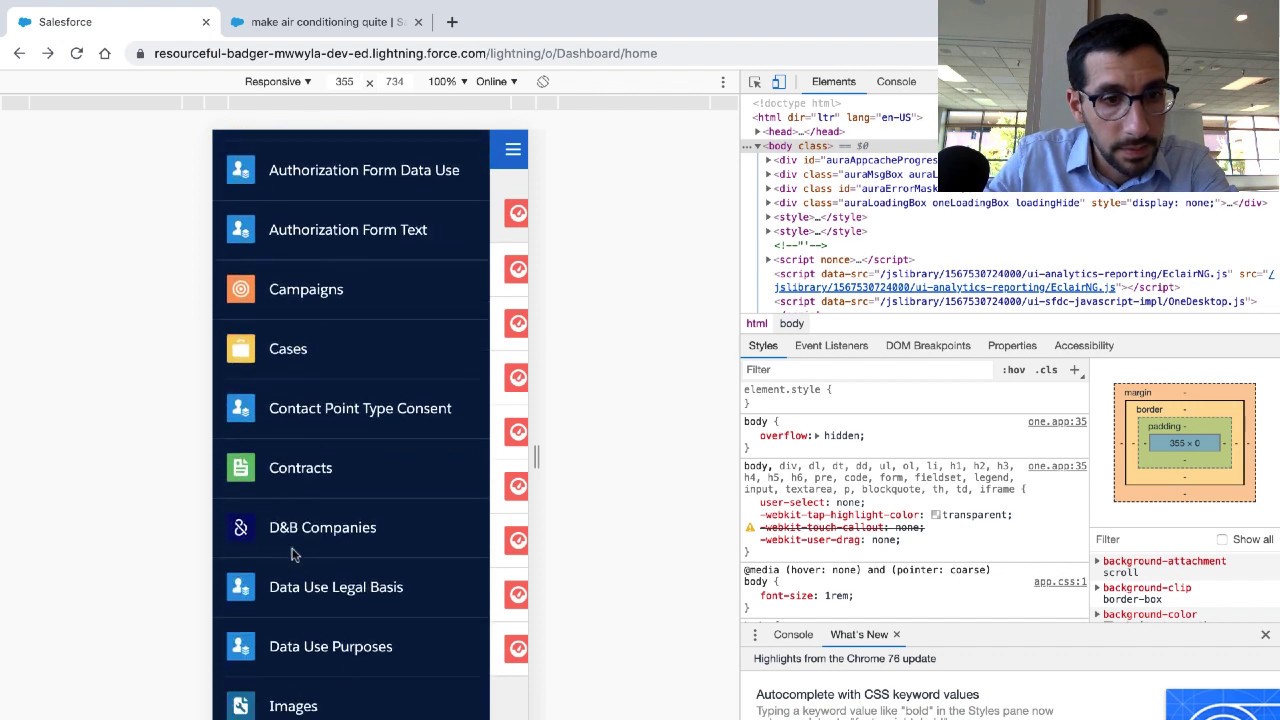Click the Cases briefcase icon
The width and height of the screenshot is (1280, 720).
point(241,349)
